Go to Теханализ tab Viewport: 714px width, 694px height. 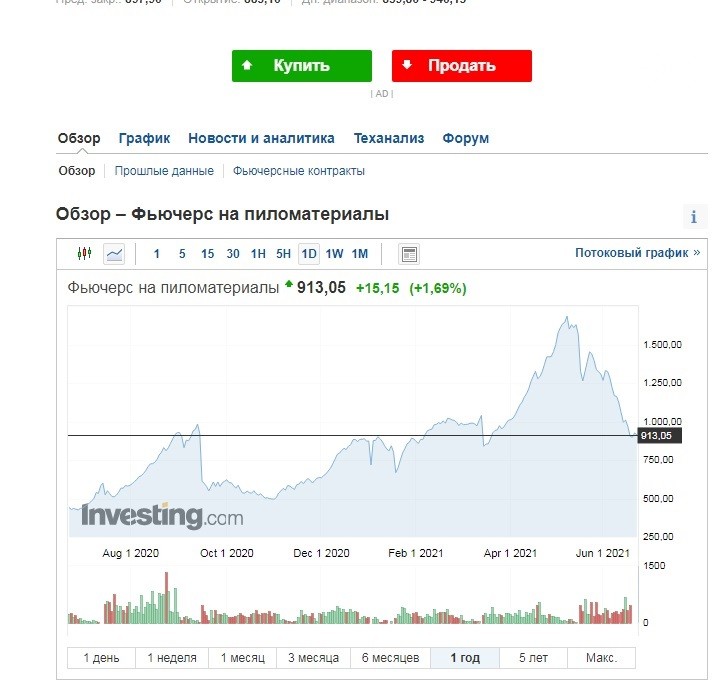point(389,138)
